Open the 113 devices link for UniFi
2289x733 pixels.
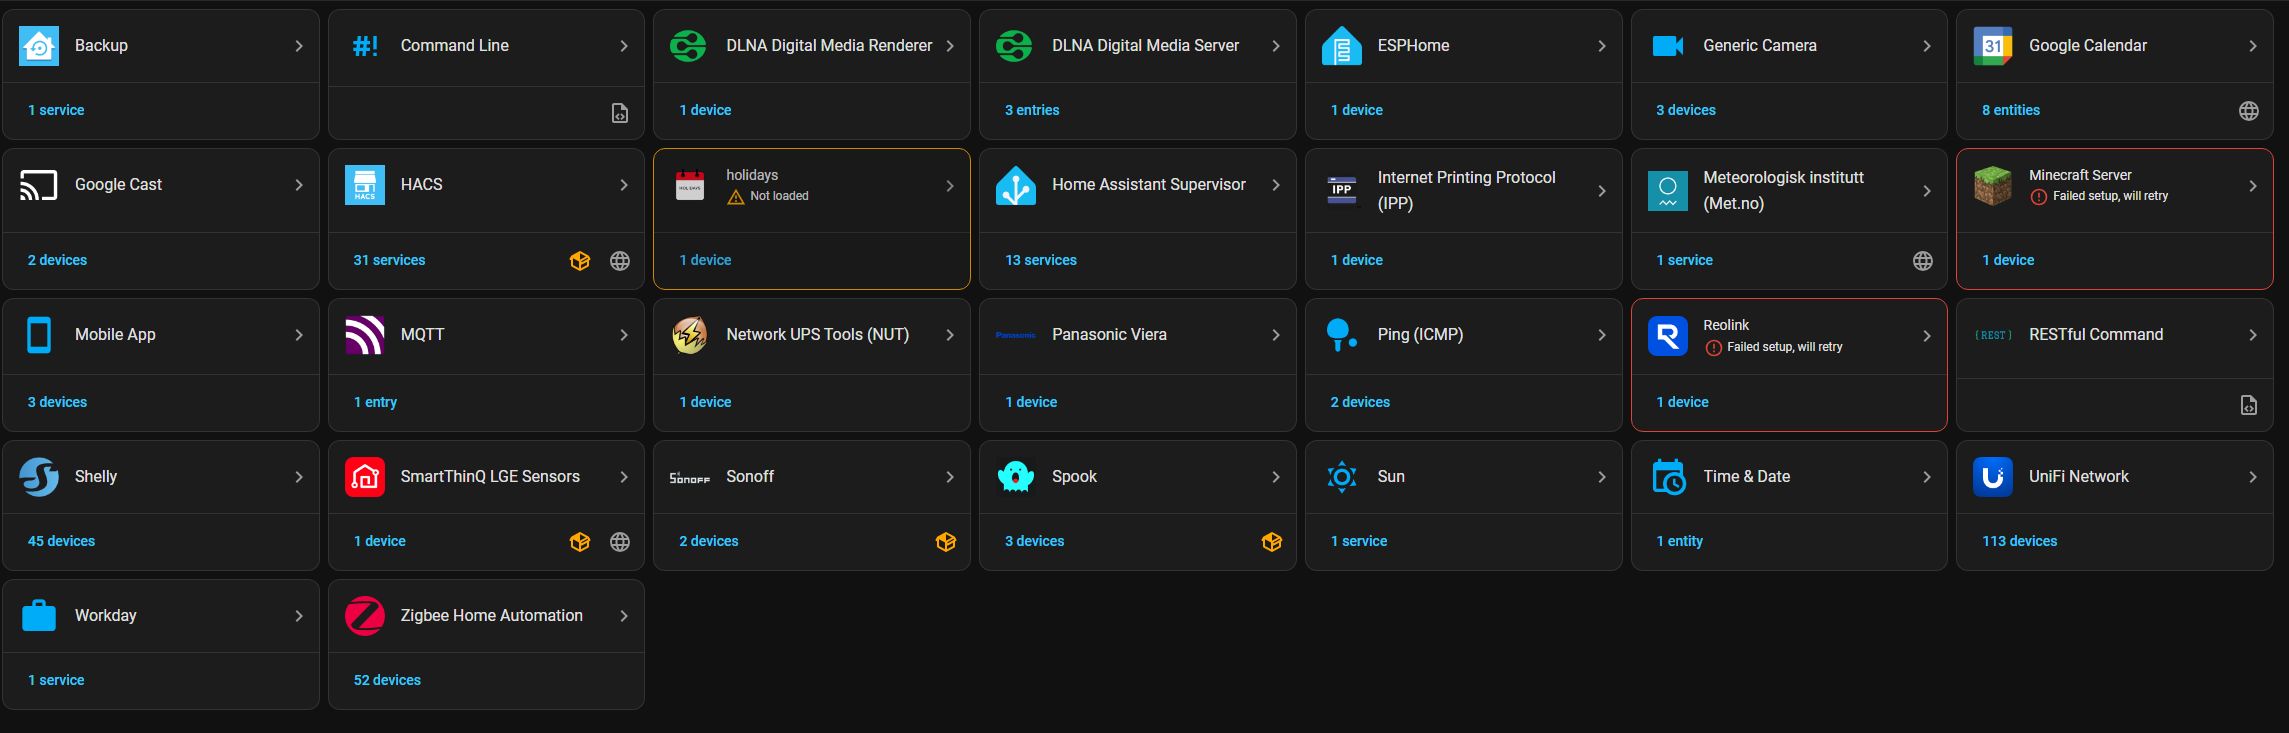[x=2019, y=541]
